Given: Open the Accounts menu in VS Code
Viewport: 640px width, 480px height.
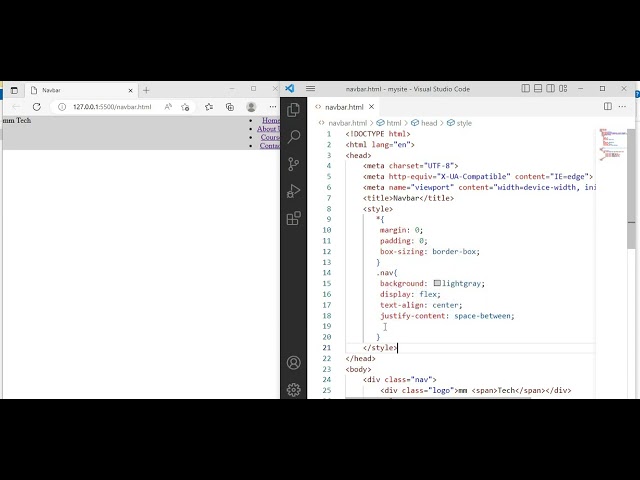Looking at the screenshot, I should point(293,362).
